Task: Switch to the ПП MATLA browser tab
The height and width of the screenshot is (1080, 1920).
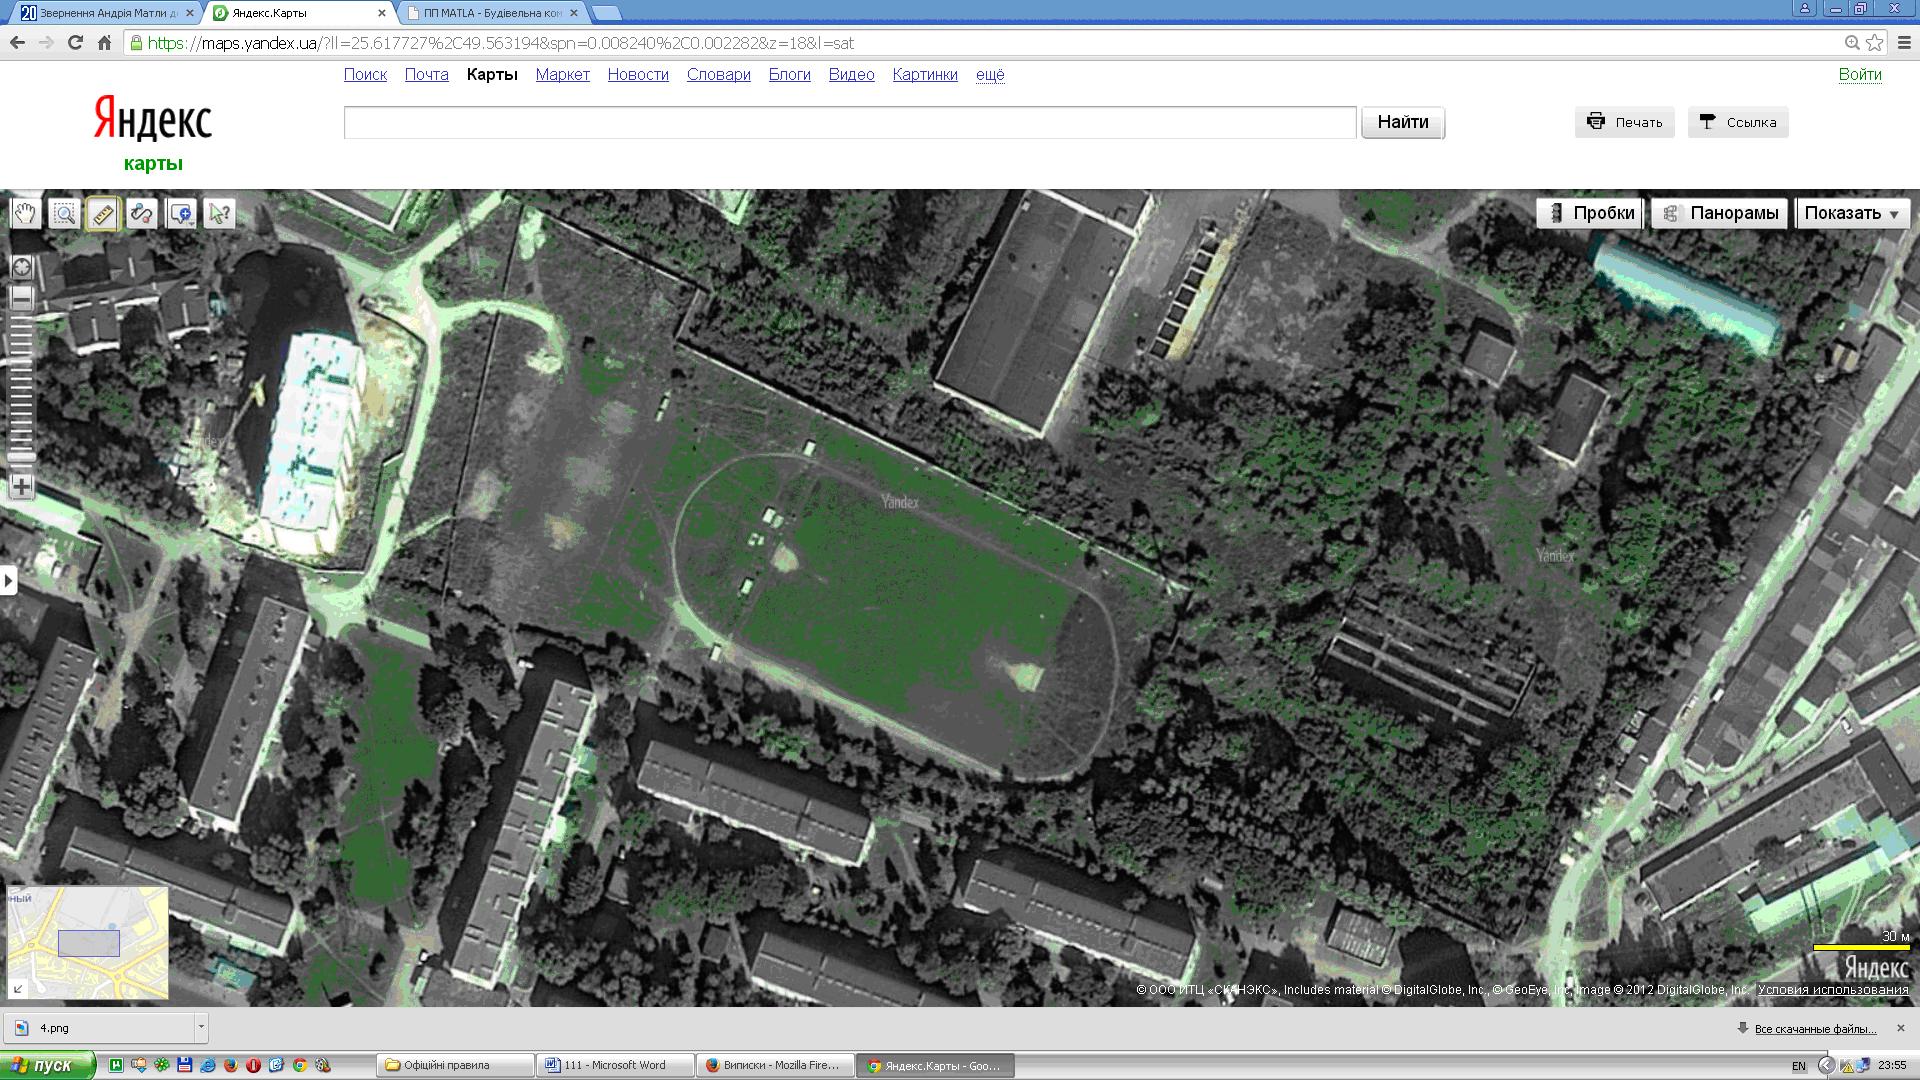Action: 493,13
